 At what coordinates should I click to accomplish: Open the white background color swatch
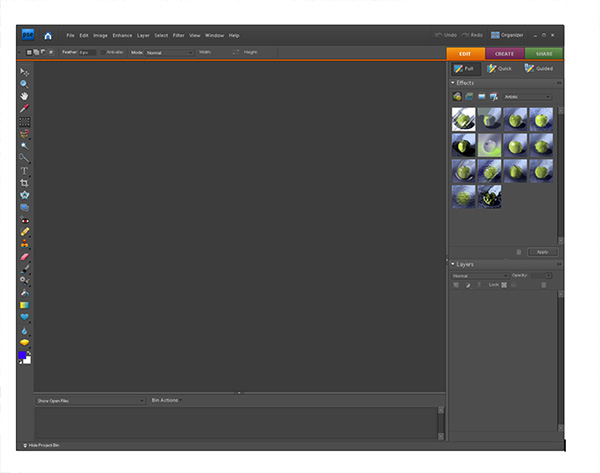tap(28, 360)
